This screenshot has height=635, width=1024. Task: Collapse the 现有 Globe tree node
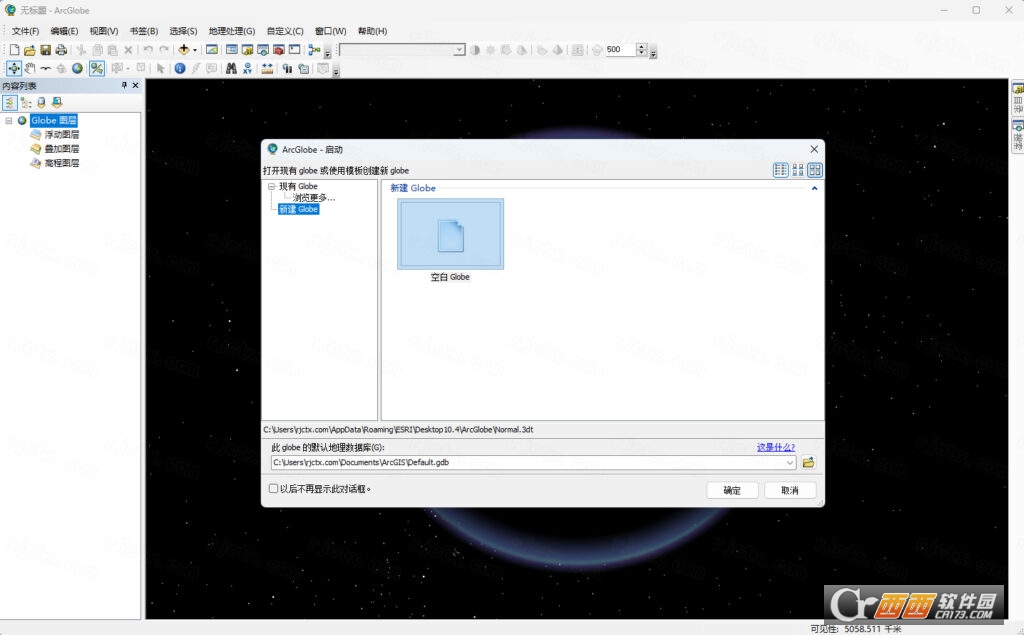[x=272, y=186]
